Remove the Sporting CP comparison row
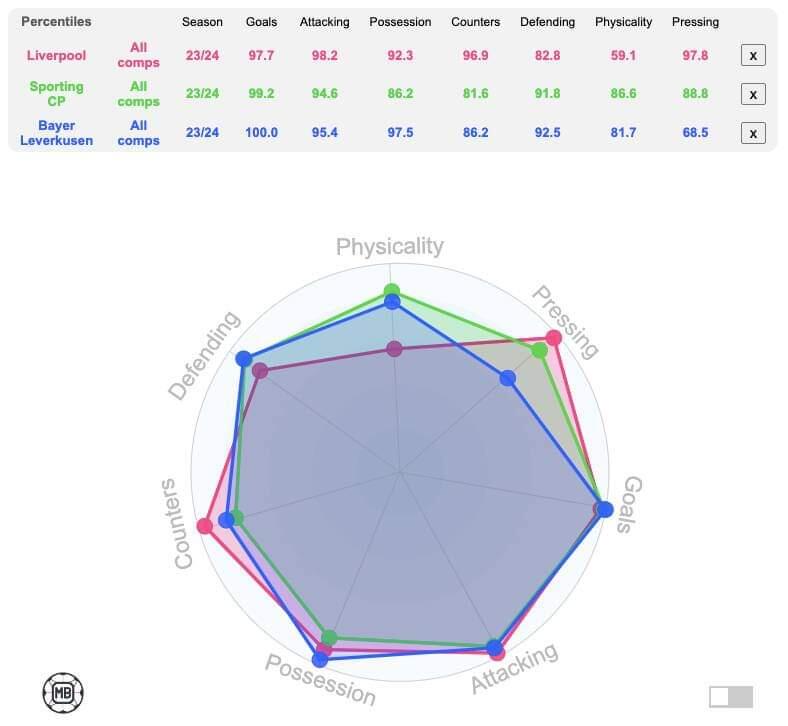This screenshot has width=788, height=726. (x=753, y=94)
